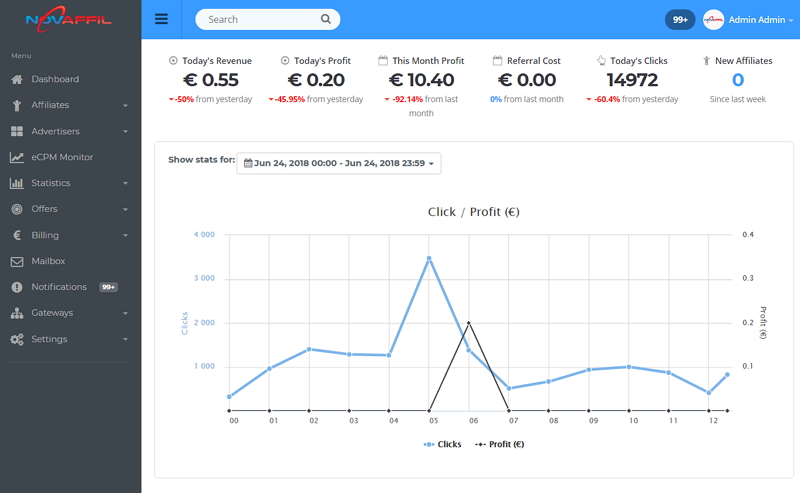Toggle the hamburger menu icon
This screenshot has height=500, width=800.
tap(161, 19)
